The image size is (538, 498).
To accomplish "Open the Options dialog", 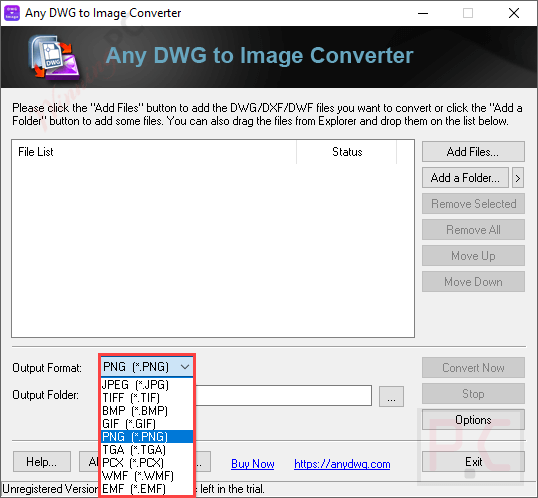I will (473, 420).
